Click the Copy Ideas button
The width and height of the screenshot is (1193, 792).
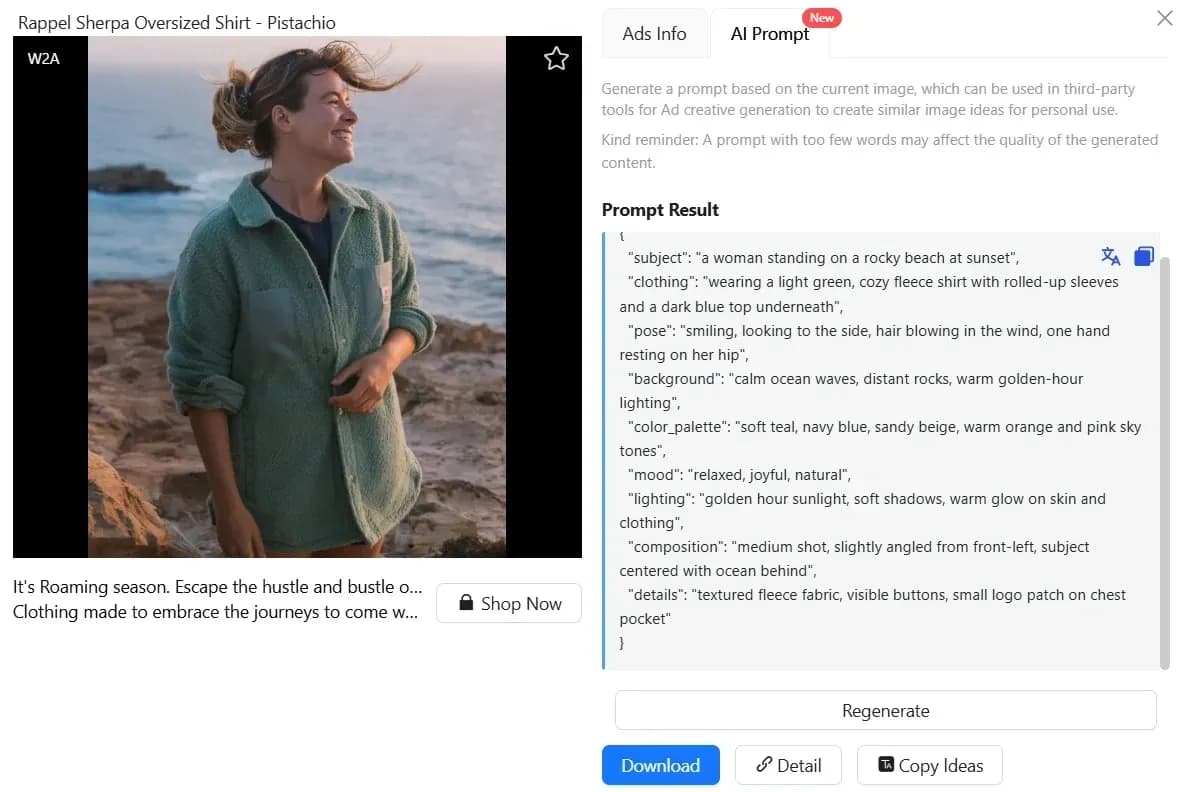click(930, 765)
